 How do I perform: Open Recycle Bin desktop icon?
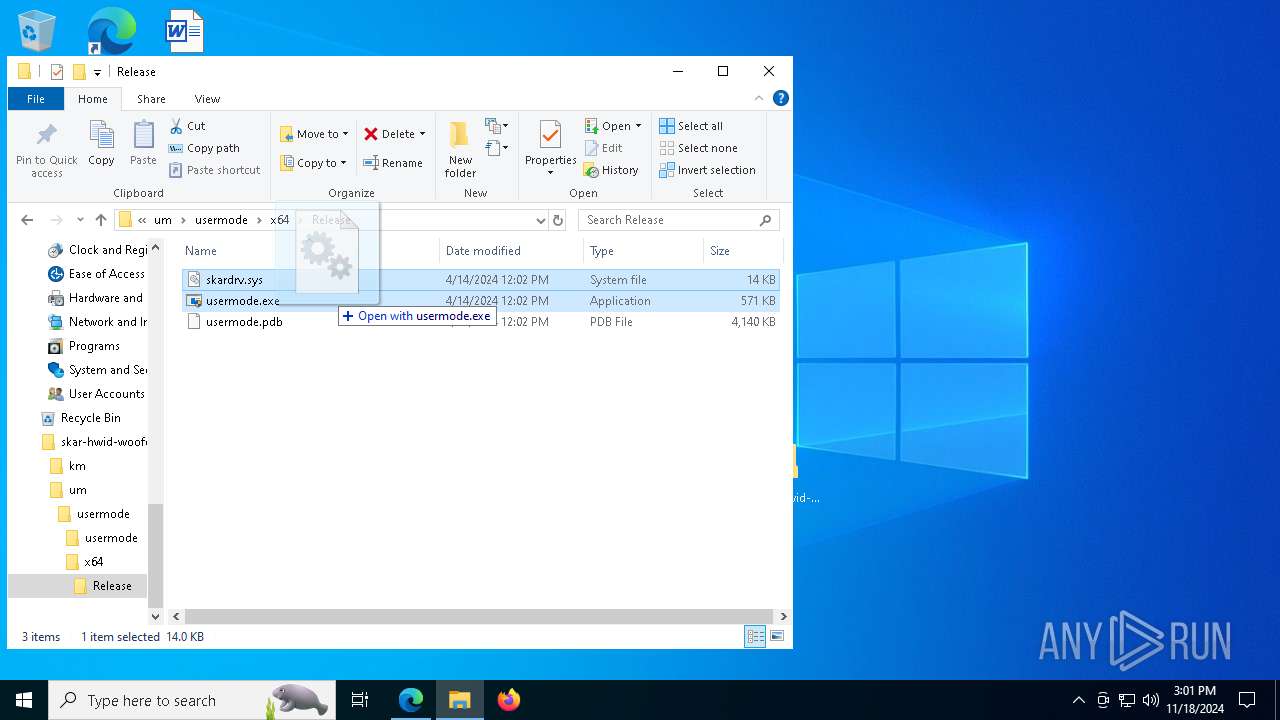[37, 31]
